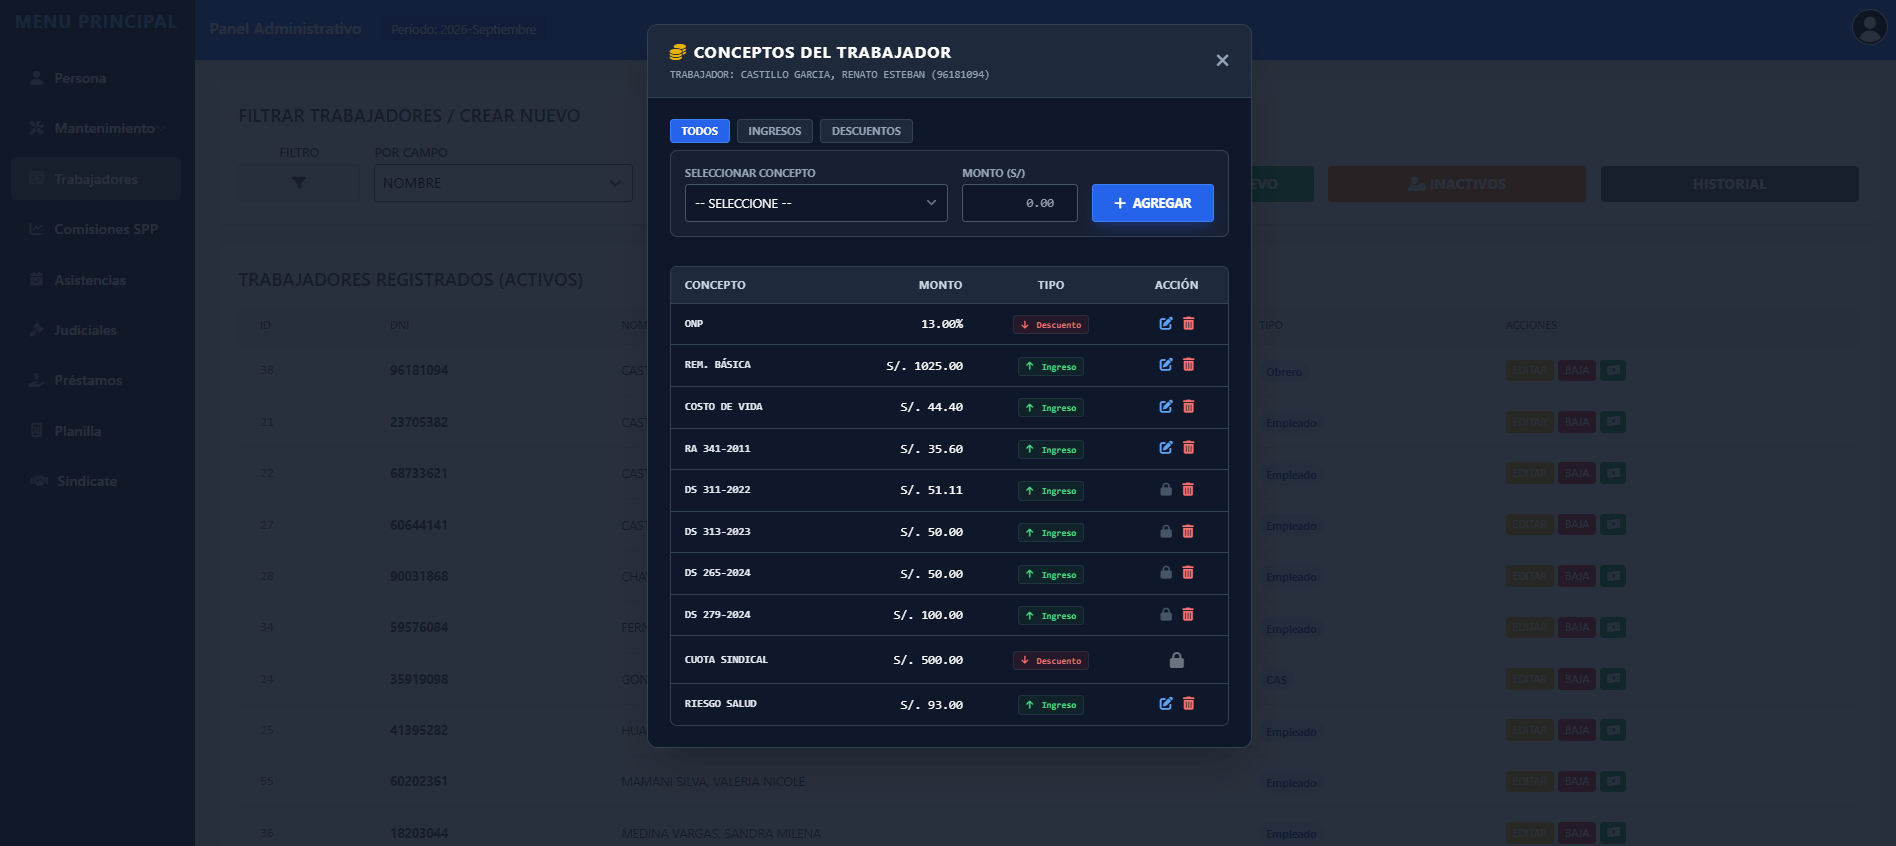Delete the RA 341-2011 concept
Image resolution: width=1896 pixels, height=846 pixels.
point(1189,448)
